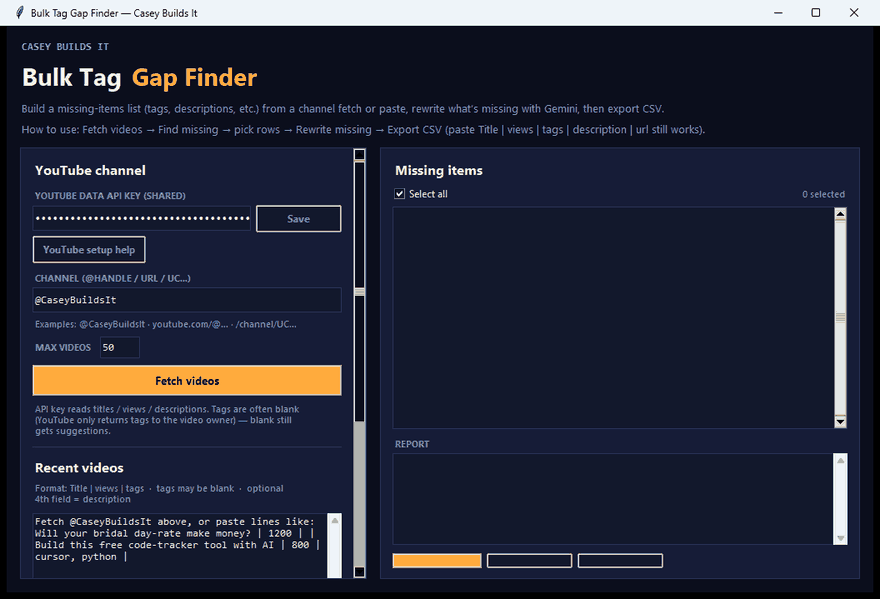Click the 'Gap Finder' orange title text
The width and height of the screenshot is (880, 599).
click(x=194, y=77)
